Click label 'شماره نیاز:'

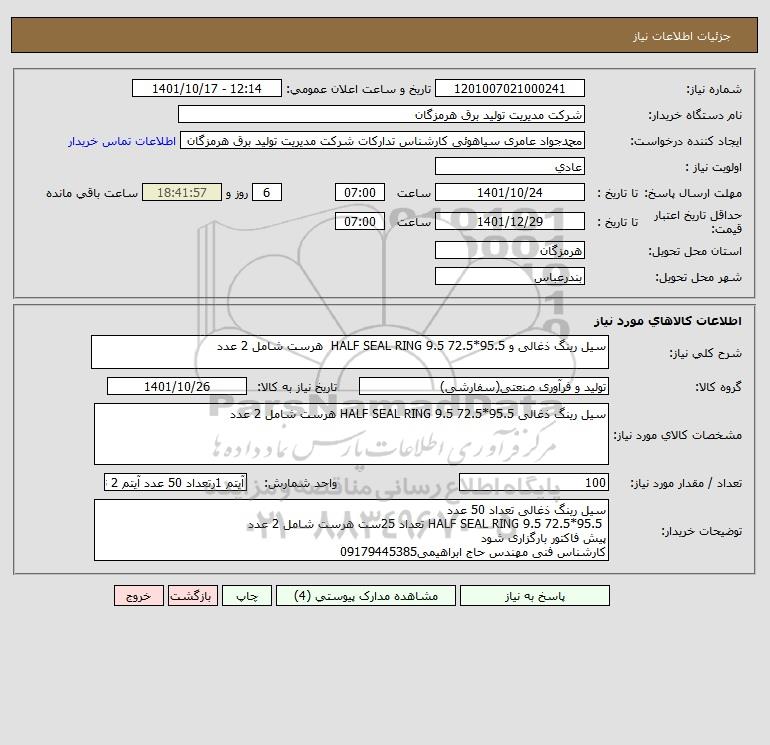(x=714, y=89)
